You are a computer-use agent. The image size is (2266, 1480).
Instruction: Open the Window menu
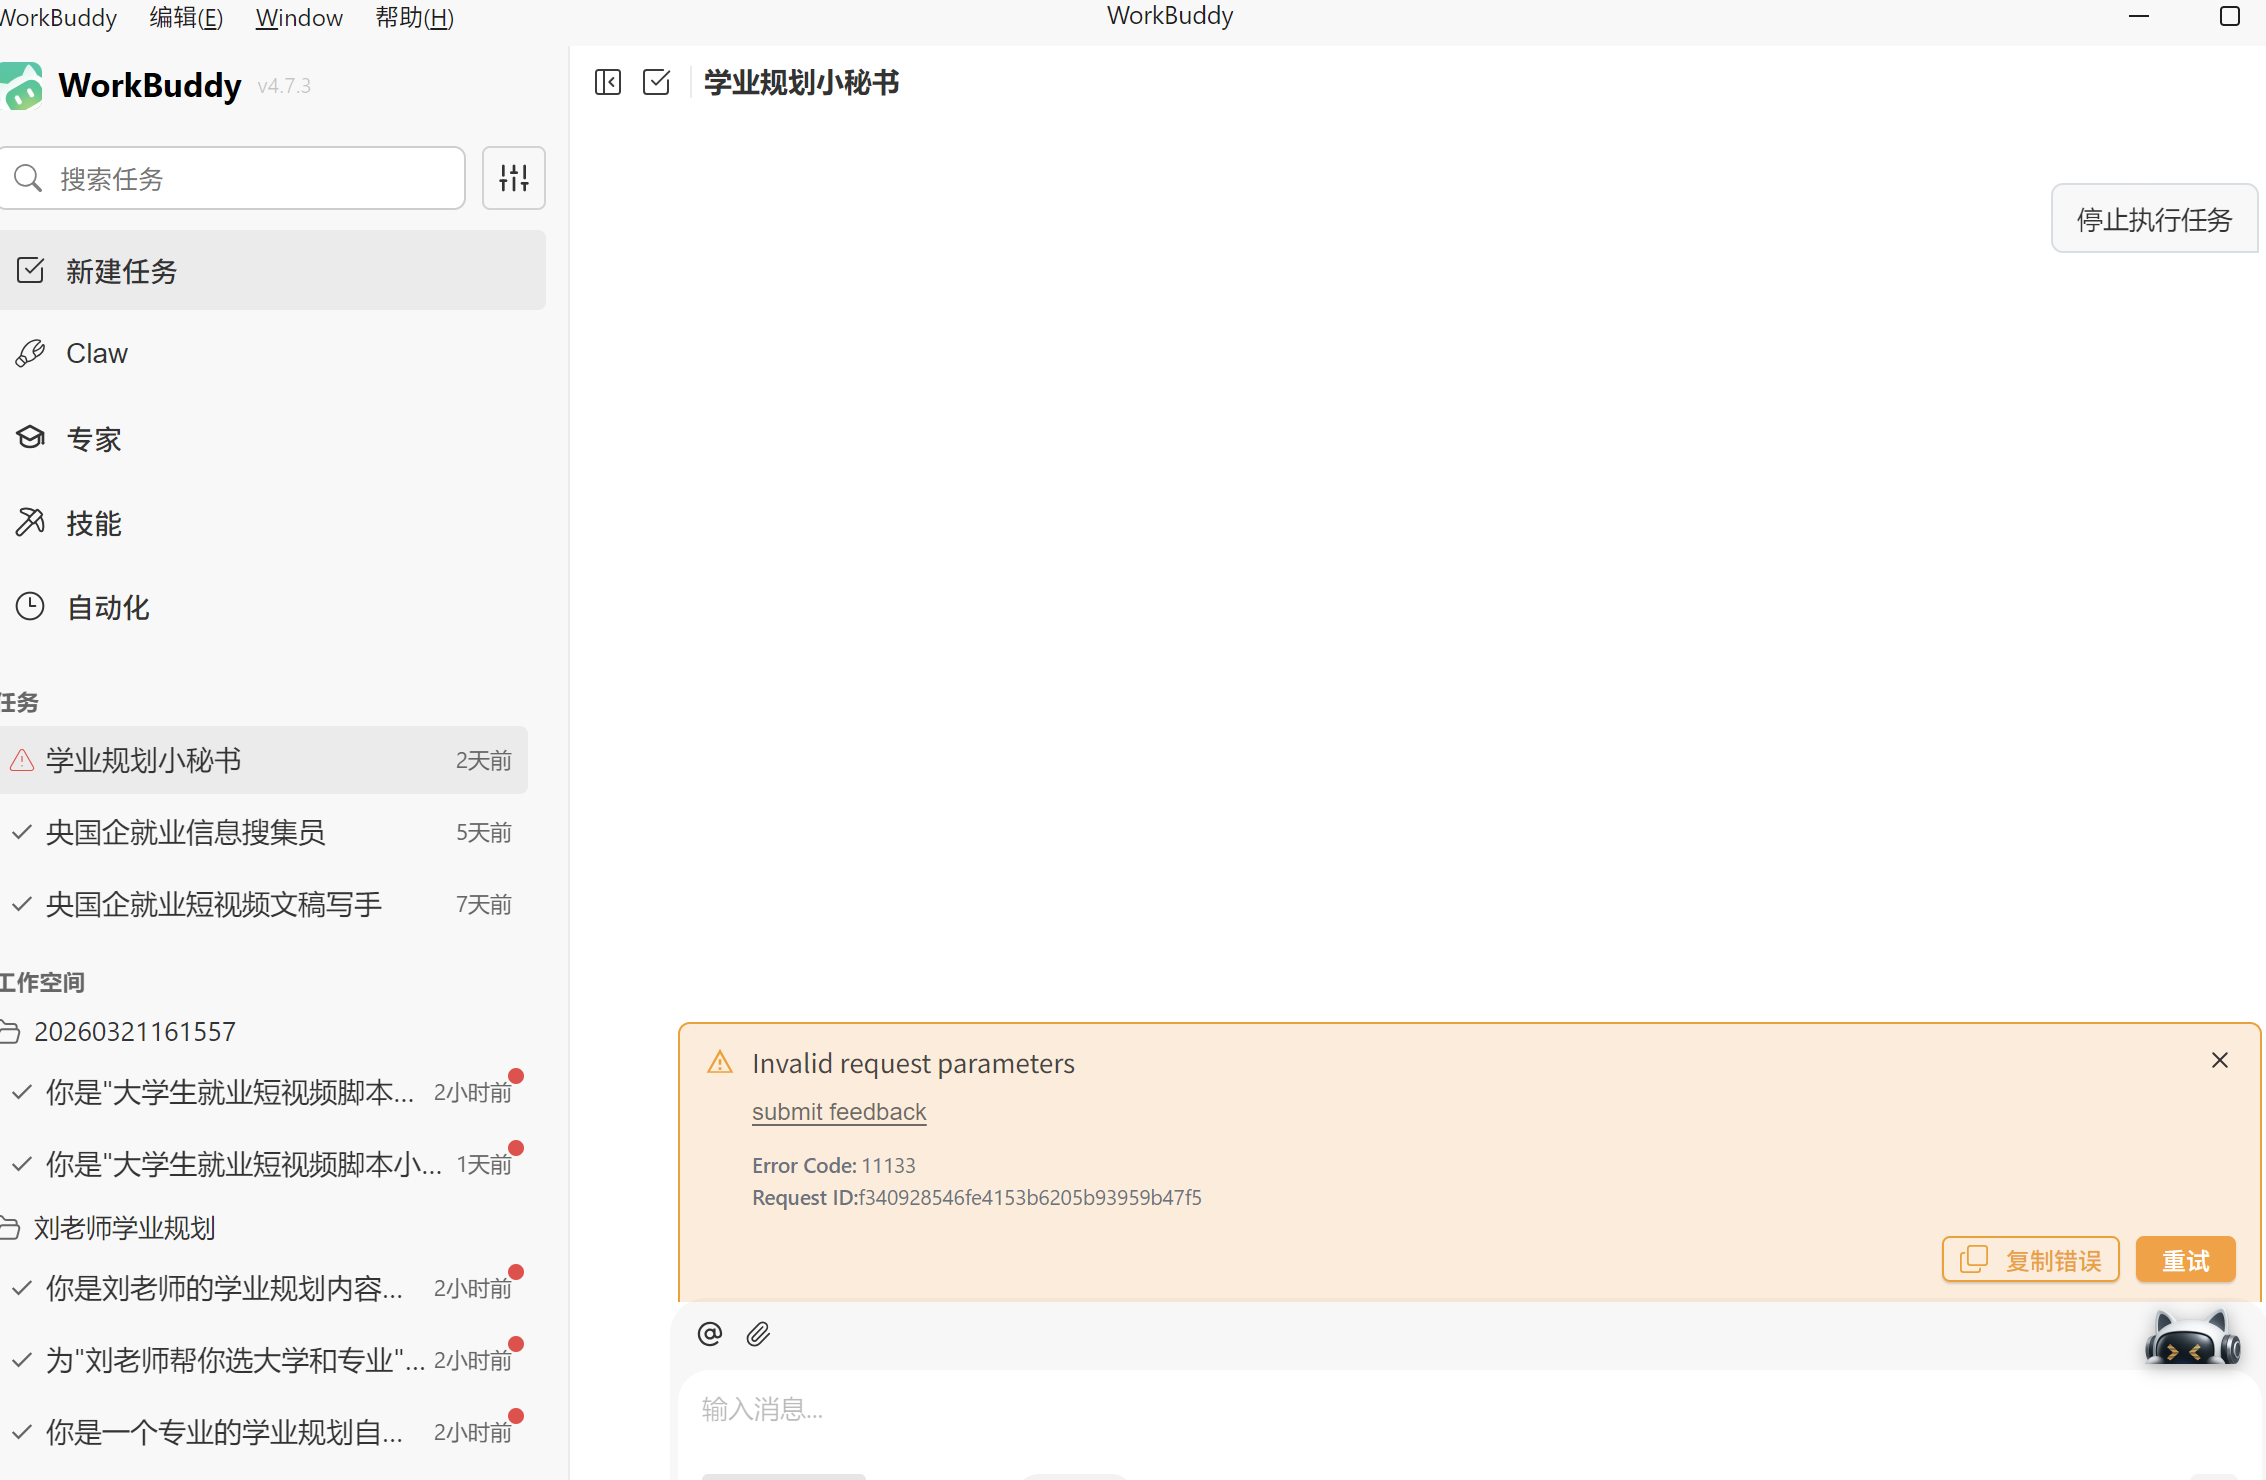tap(298, 17)
